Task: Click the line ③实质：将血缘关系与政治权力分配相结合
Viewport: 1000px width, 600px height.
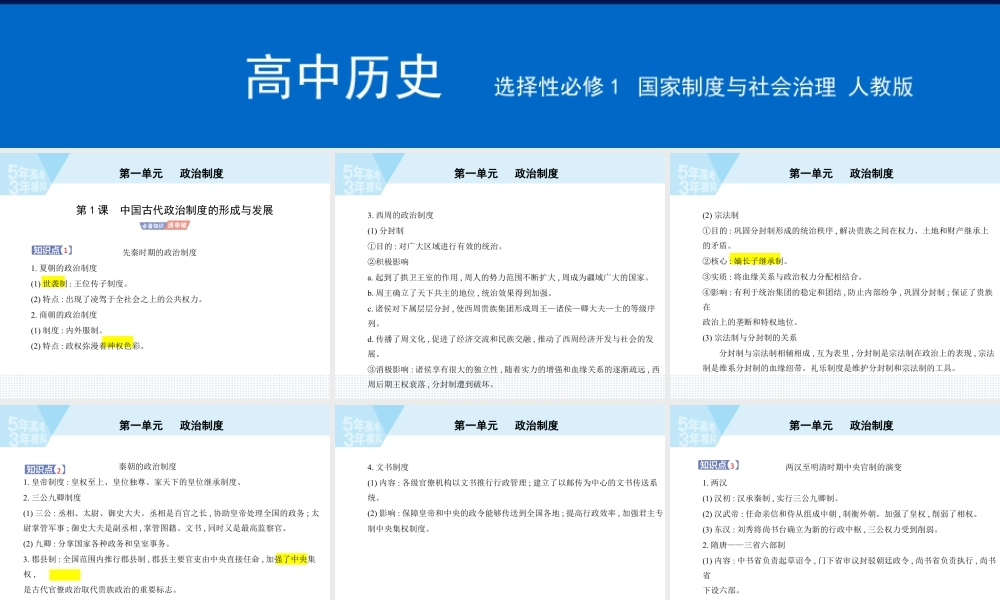Action: pos(783,277)
